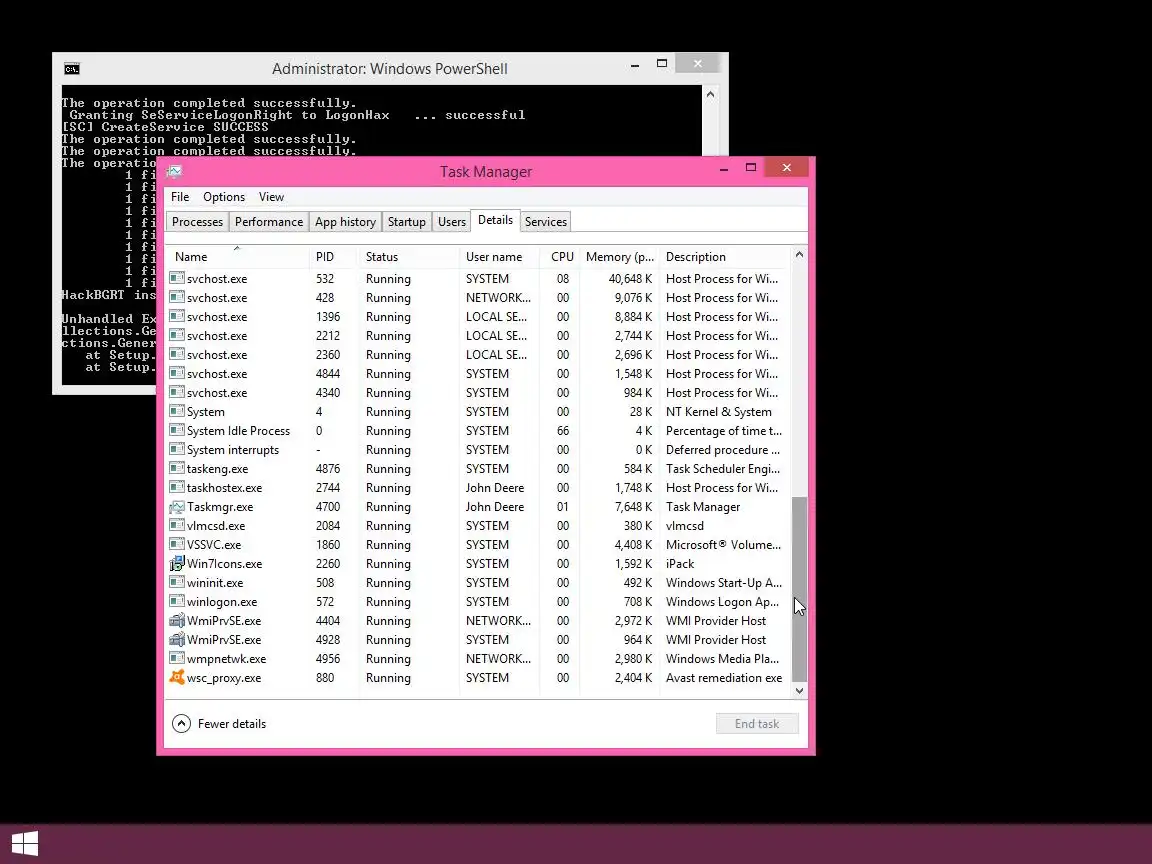The image size is (1152, 864).
Task: Click the Task Manager scrollbar up arrow
Action: [799, 254]
